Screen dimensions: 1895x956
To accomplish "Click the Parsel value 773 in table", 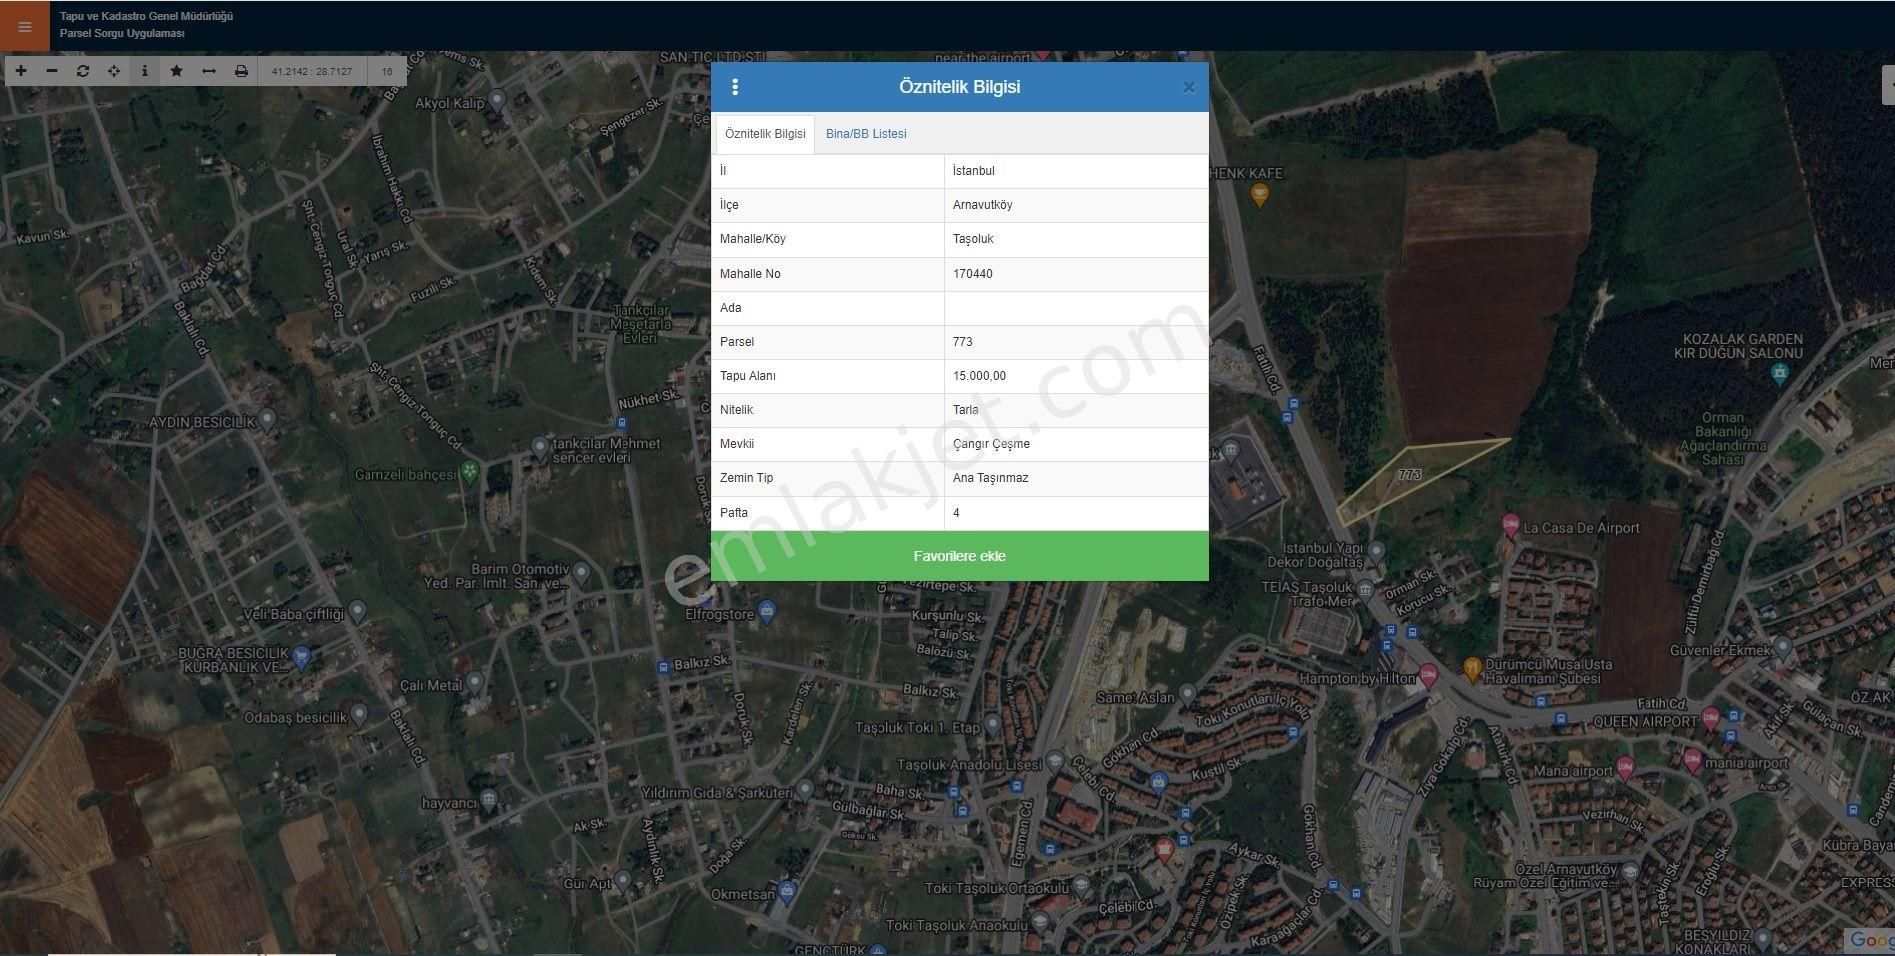I will 1076,342.
